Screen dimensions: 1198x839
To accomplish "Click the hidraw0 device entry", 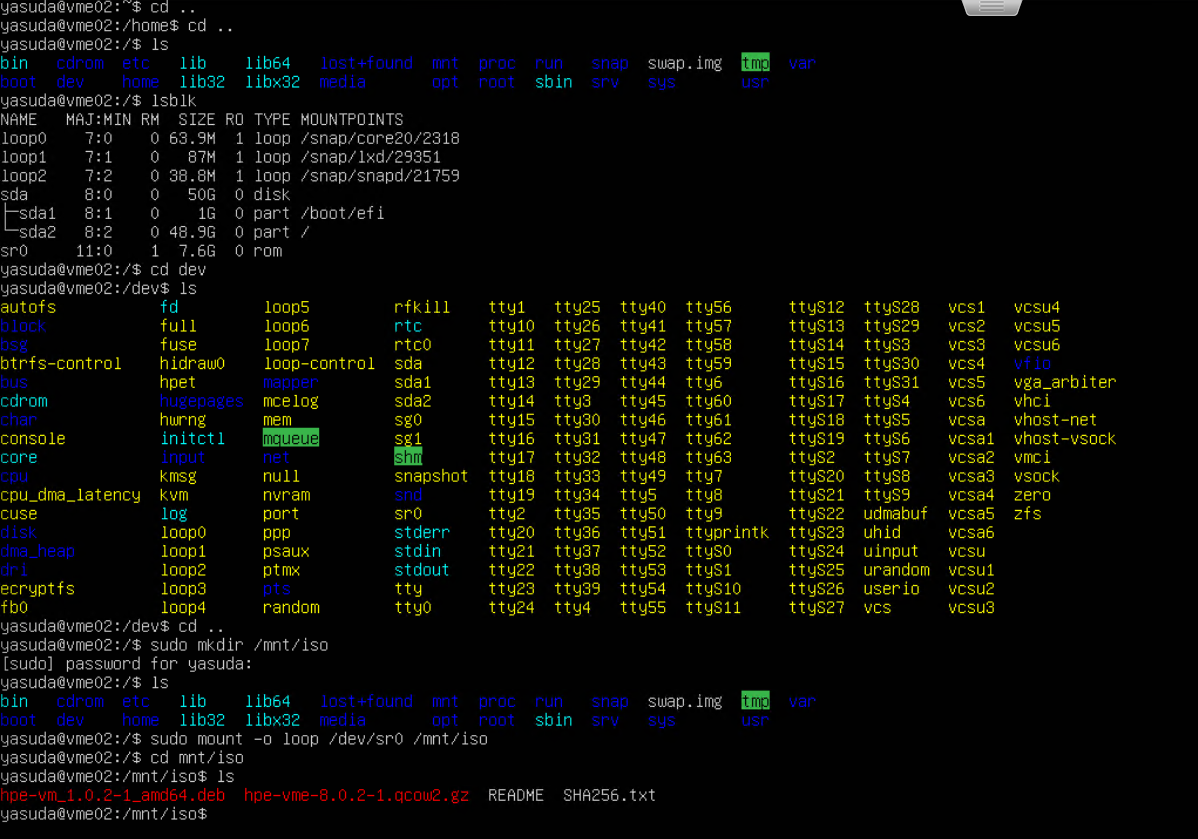I will pyautogui.click(x=193, y=364).
